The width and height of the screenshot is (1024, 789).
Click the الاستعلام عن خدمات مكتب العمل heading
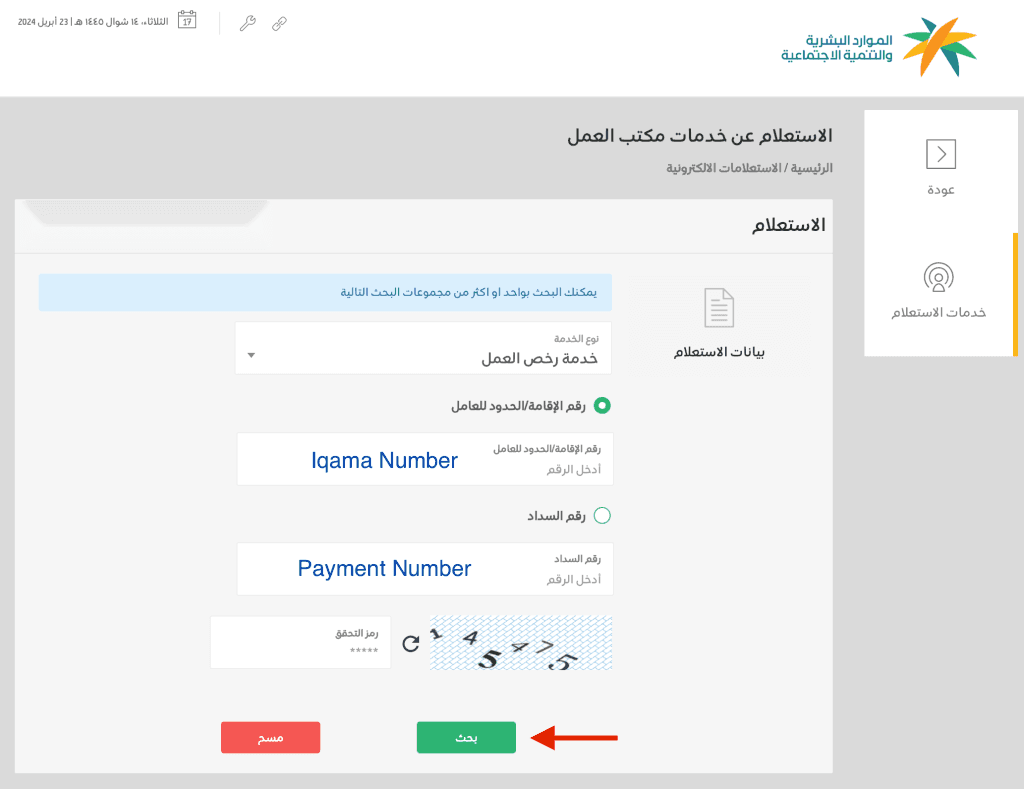click(700, 136)
